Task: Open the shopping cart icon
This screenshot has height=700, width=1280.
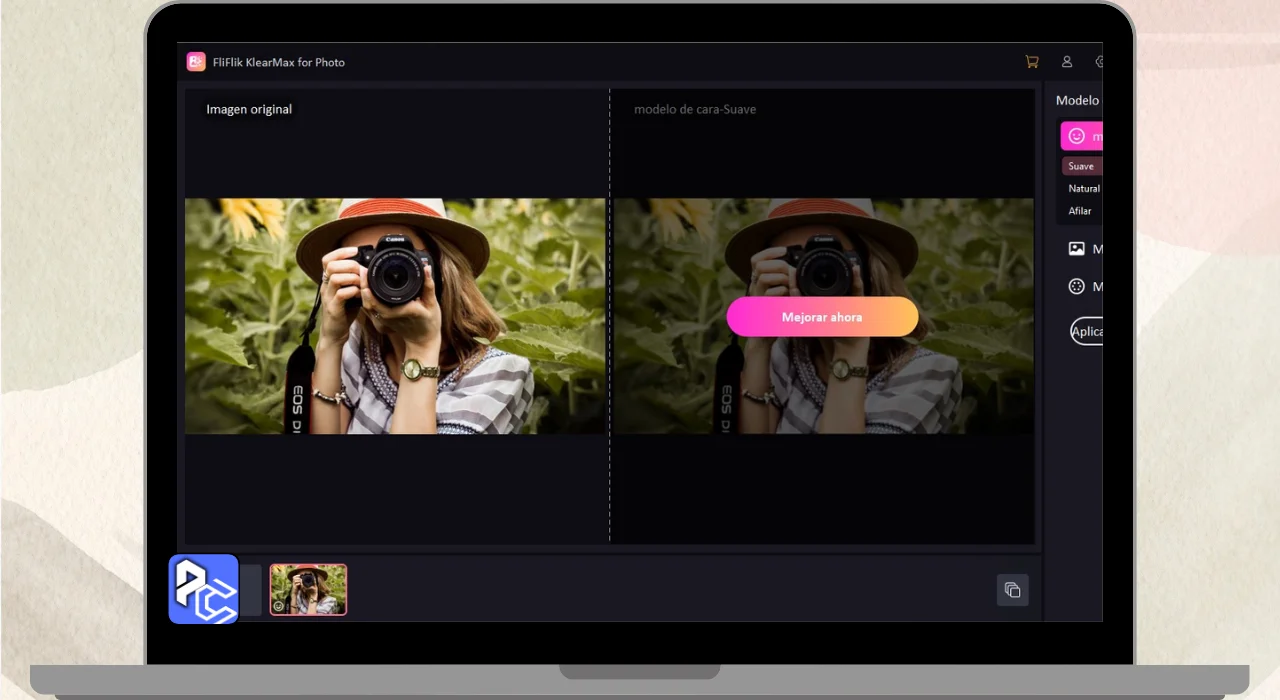Action: coord(1032,62)
